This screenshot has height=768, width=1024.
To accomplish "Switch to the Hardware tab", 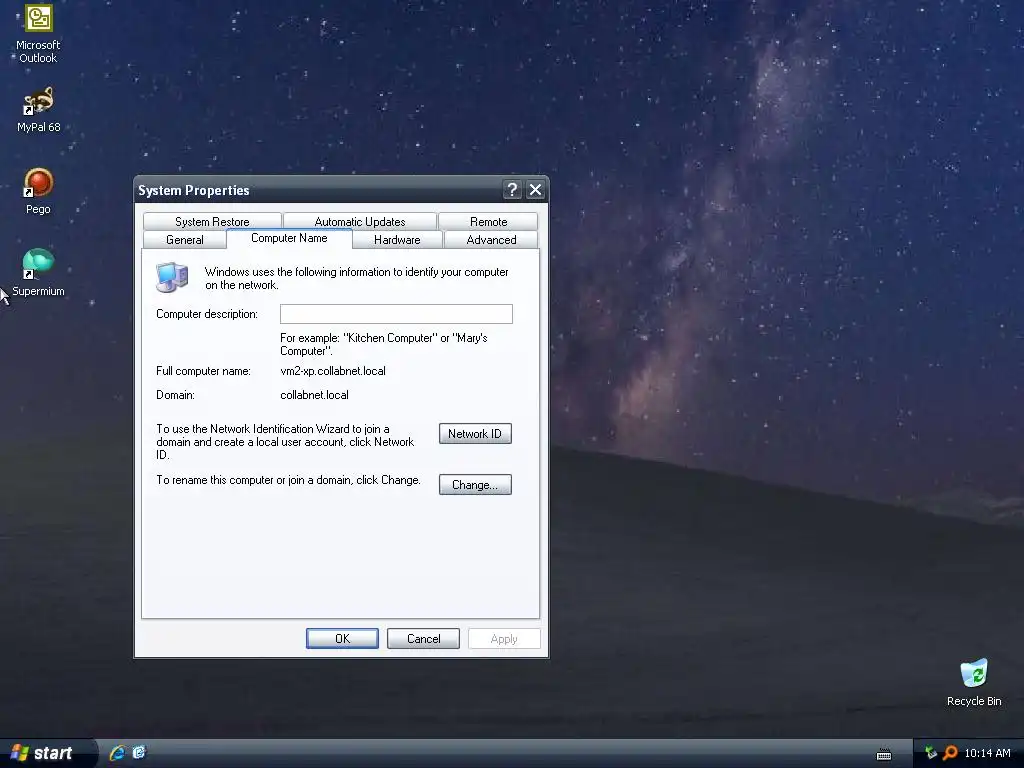I will coord(397,240).
